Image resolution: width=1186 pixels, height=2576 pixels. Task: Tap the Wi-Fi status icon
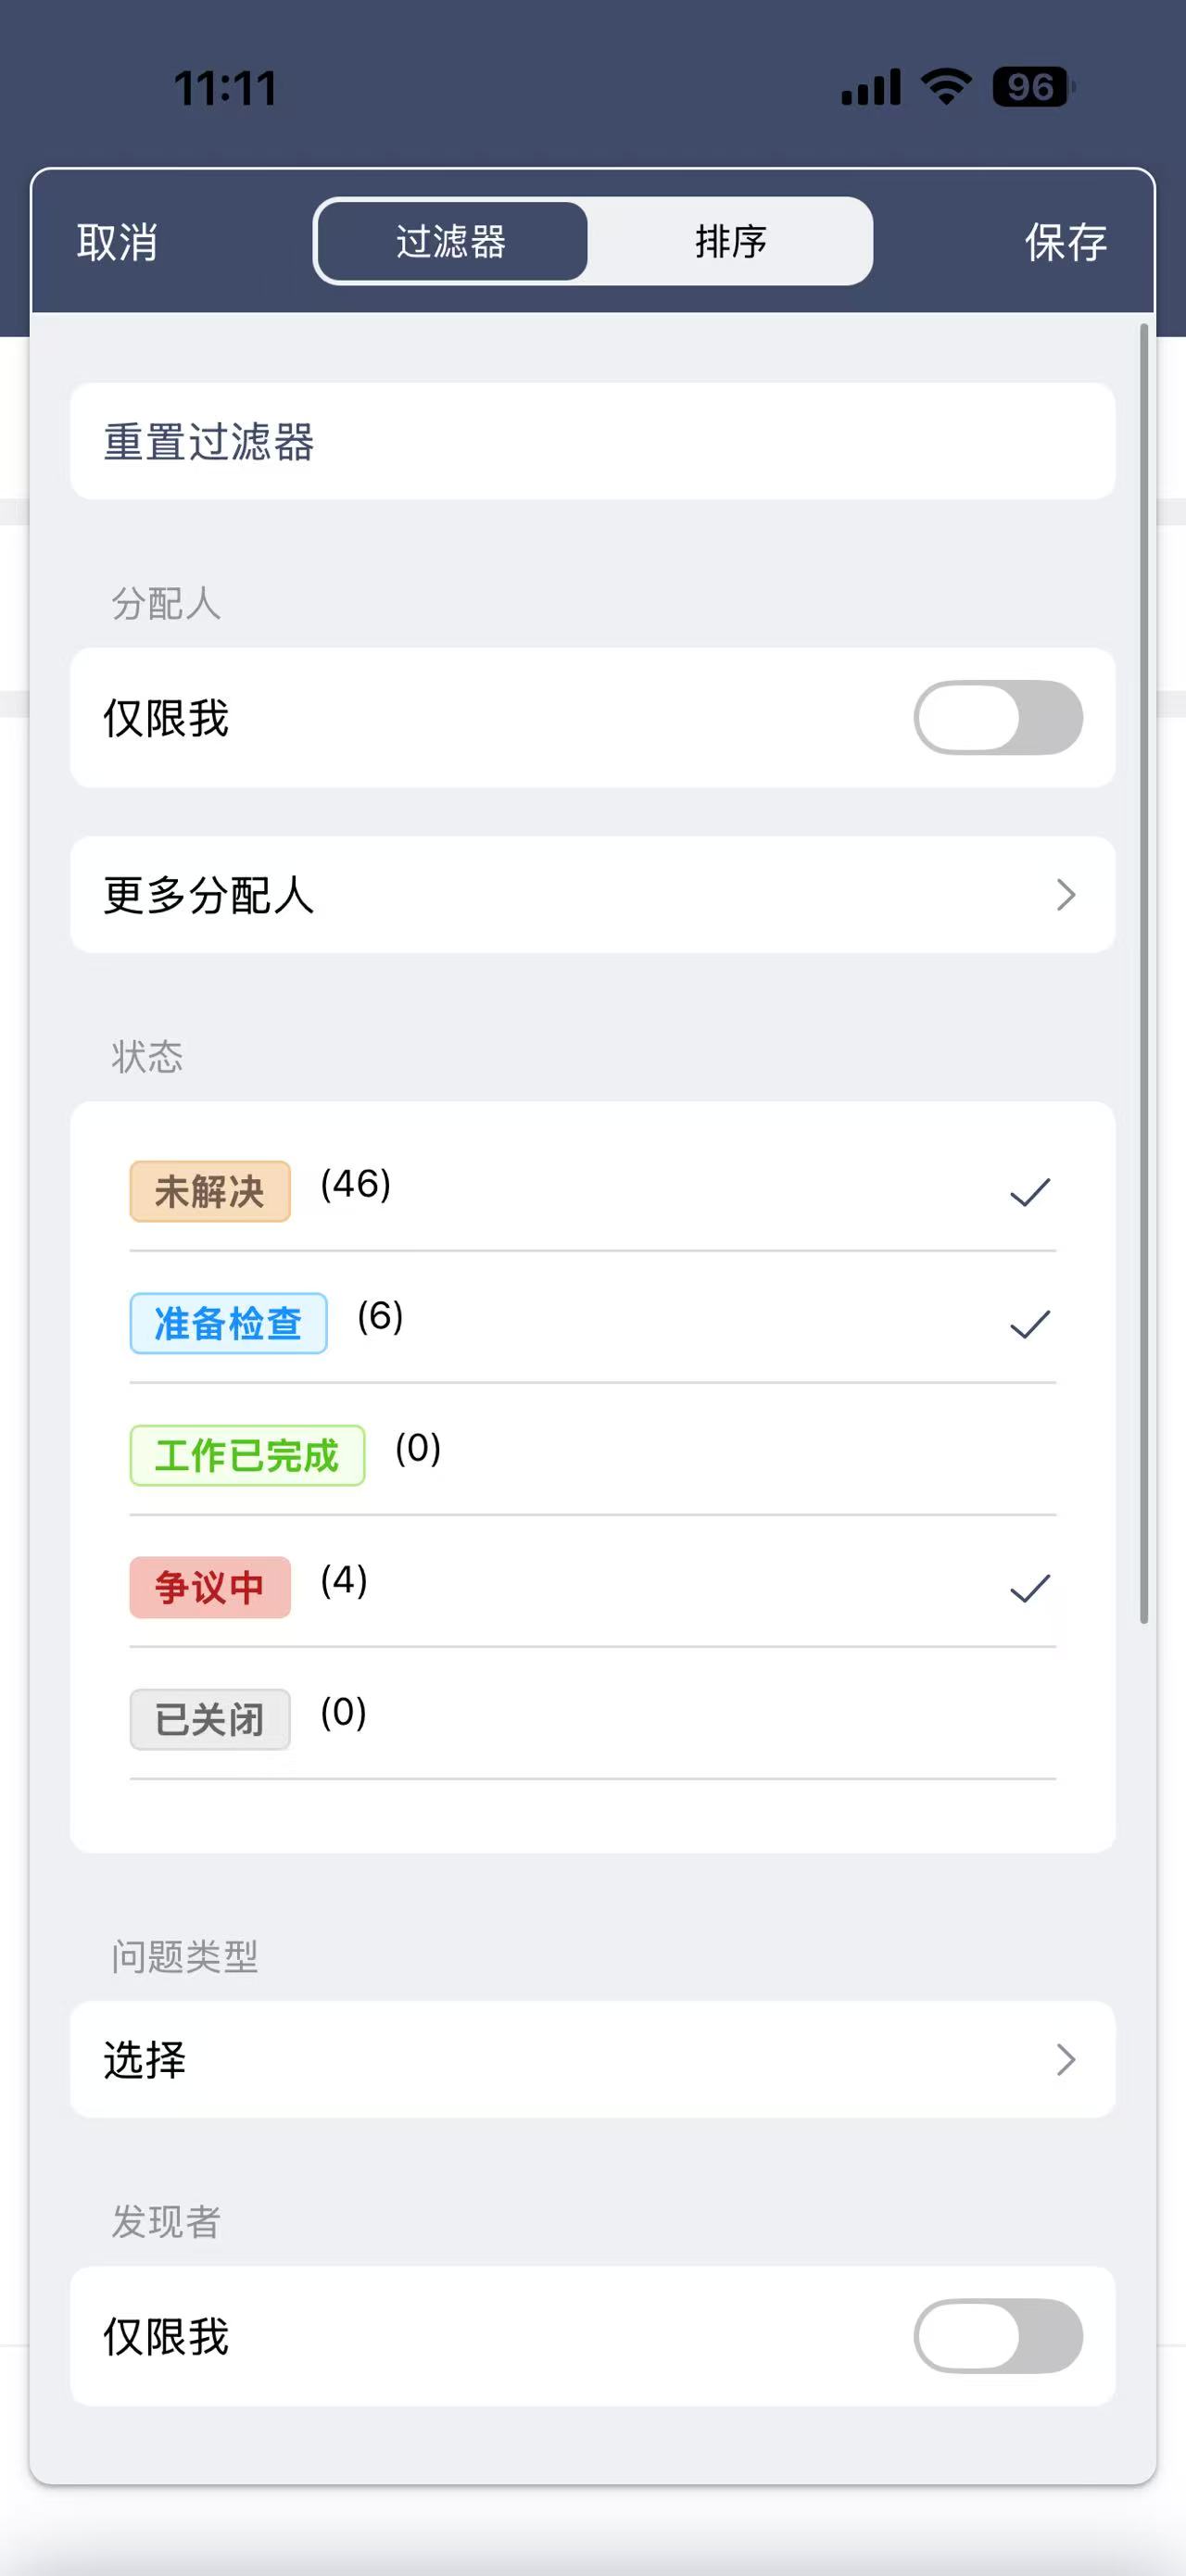(x=946, y=87)
